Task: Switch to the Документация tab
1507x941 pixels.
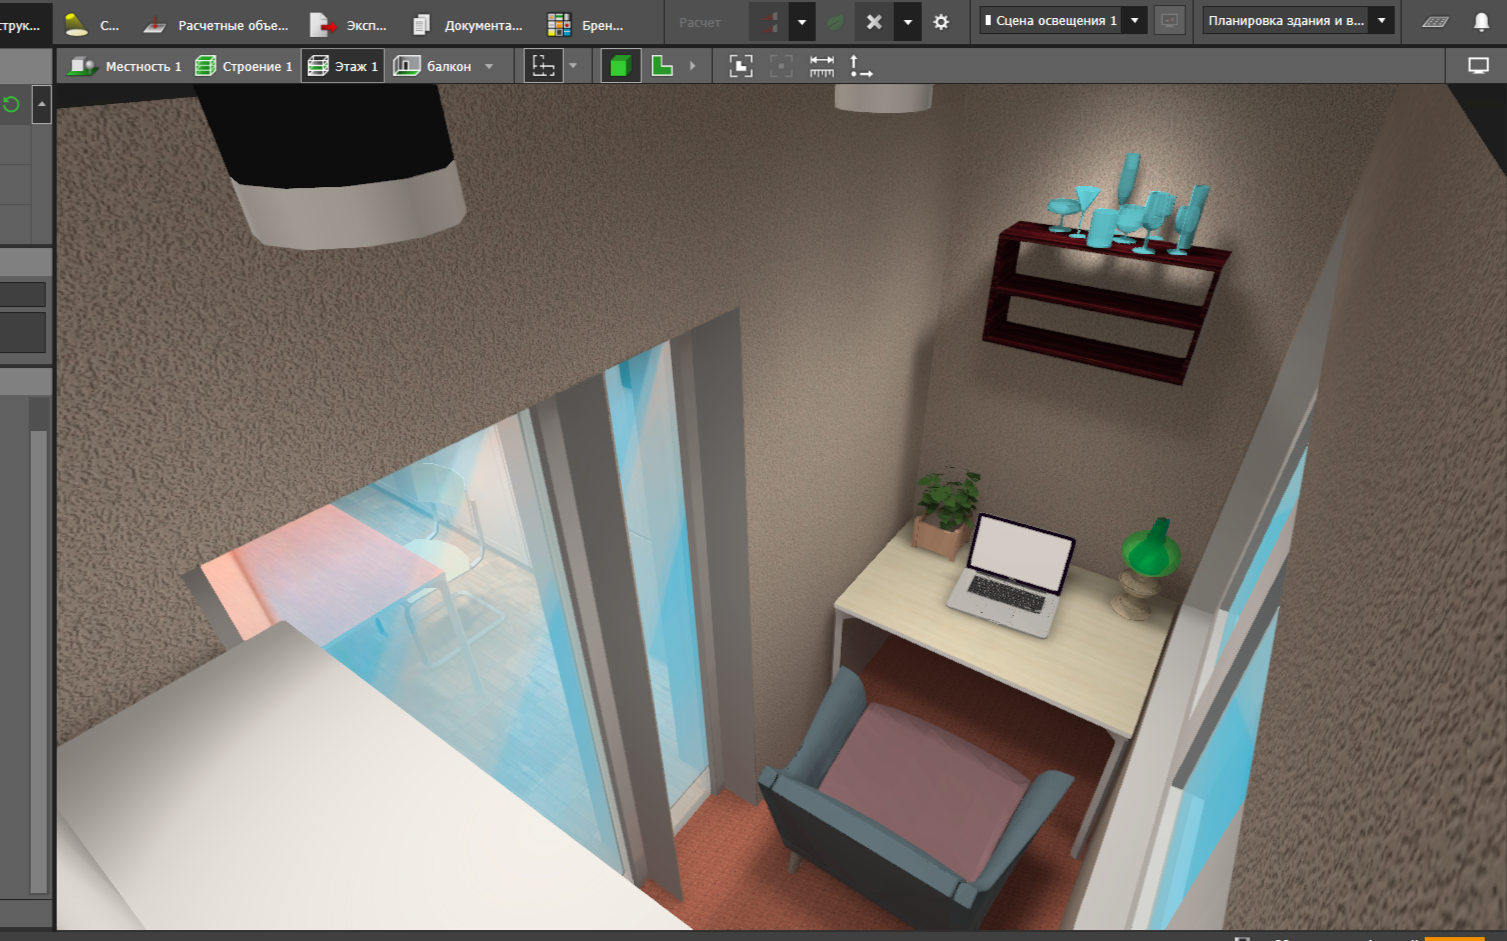Action: pyautogui.click(x=469, y=24)
